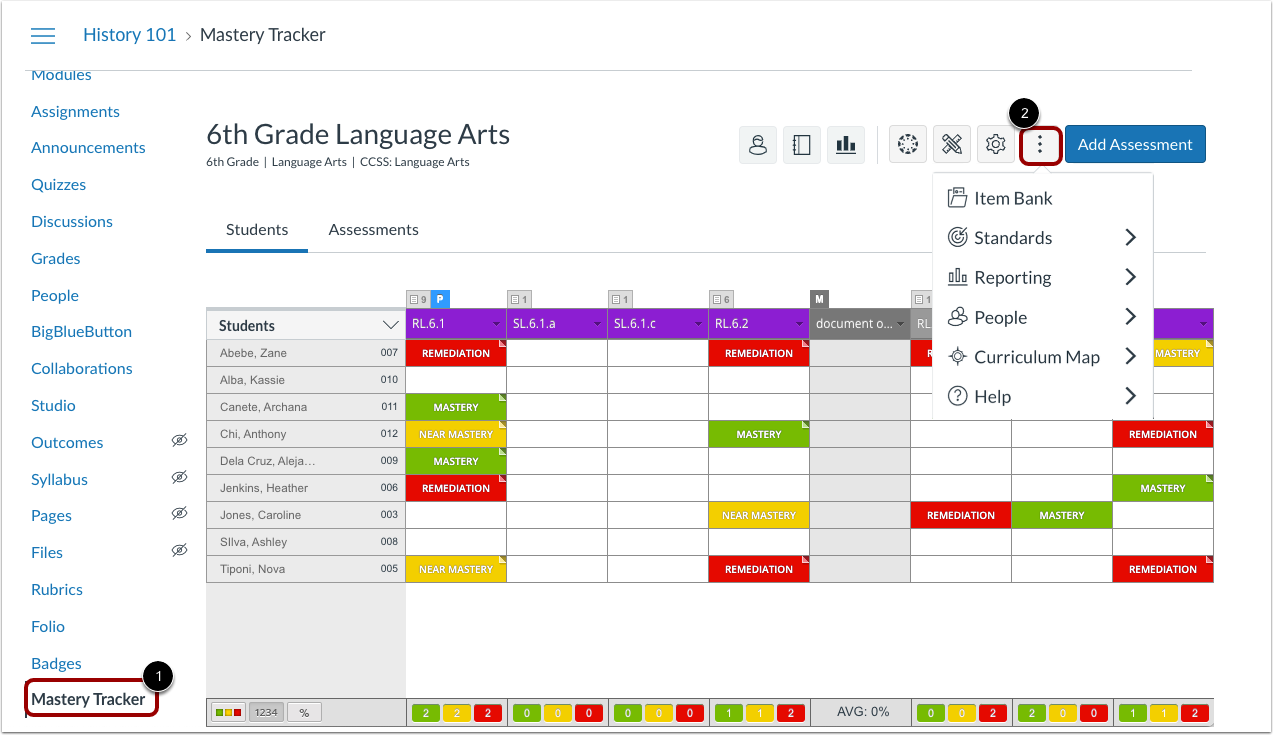This screenshot has height=735, width=1273.
Task: Click the 6 item badge above RL.6.2
Action: [721, 299]
